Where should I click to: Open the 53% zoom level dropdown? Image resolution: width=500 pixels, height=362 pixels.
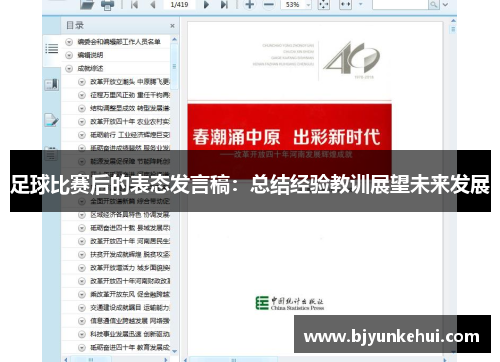coord(308,5)
